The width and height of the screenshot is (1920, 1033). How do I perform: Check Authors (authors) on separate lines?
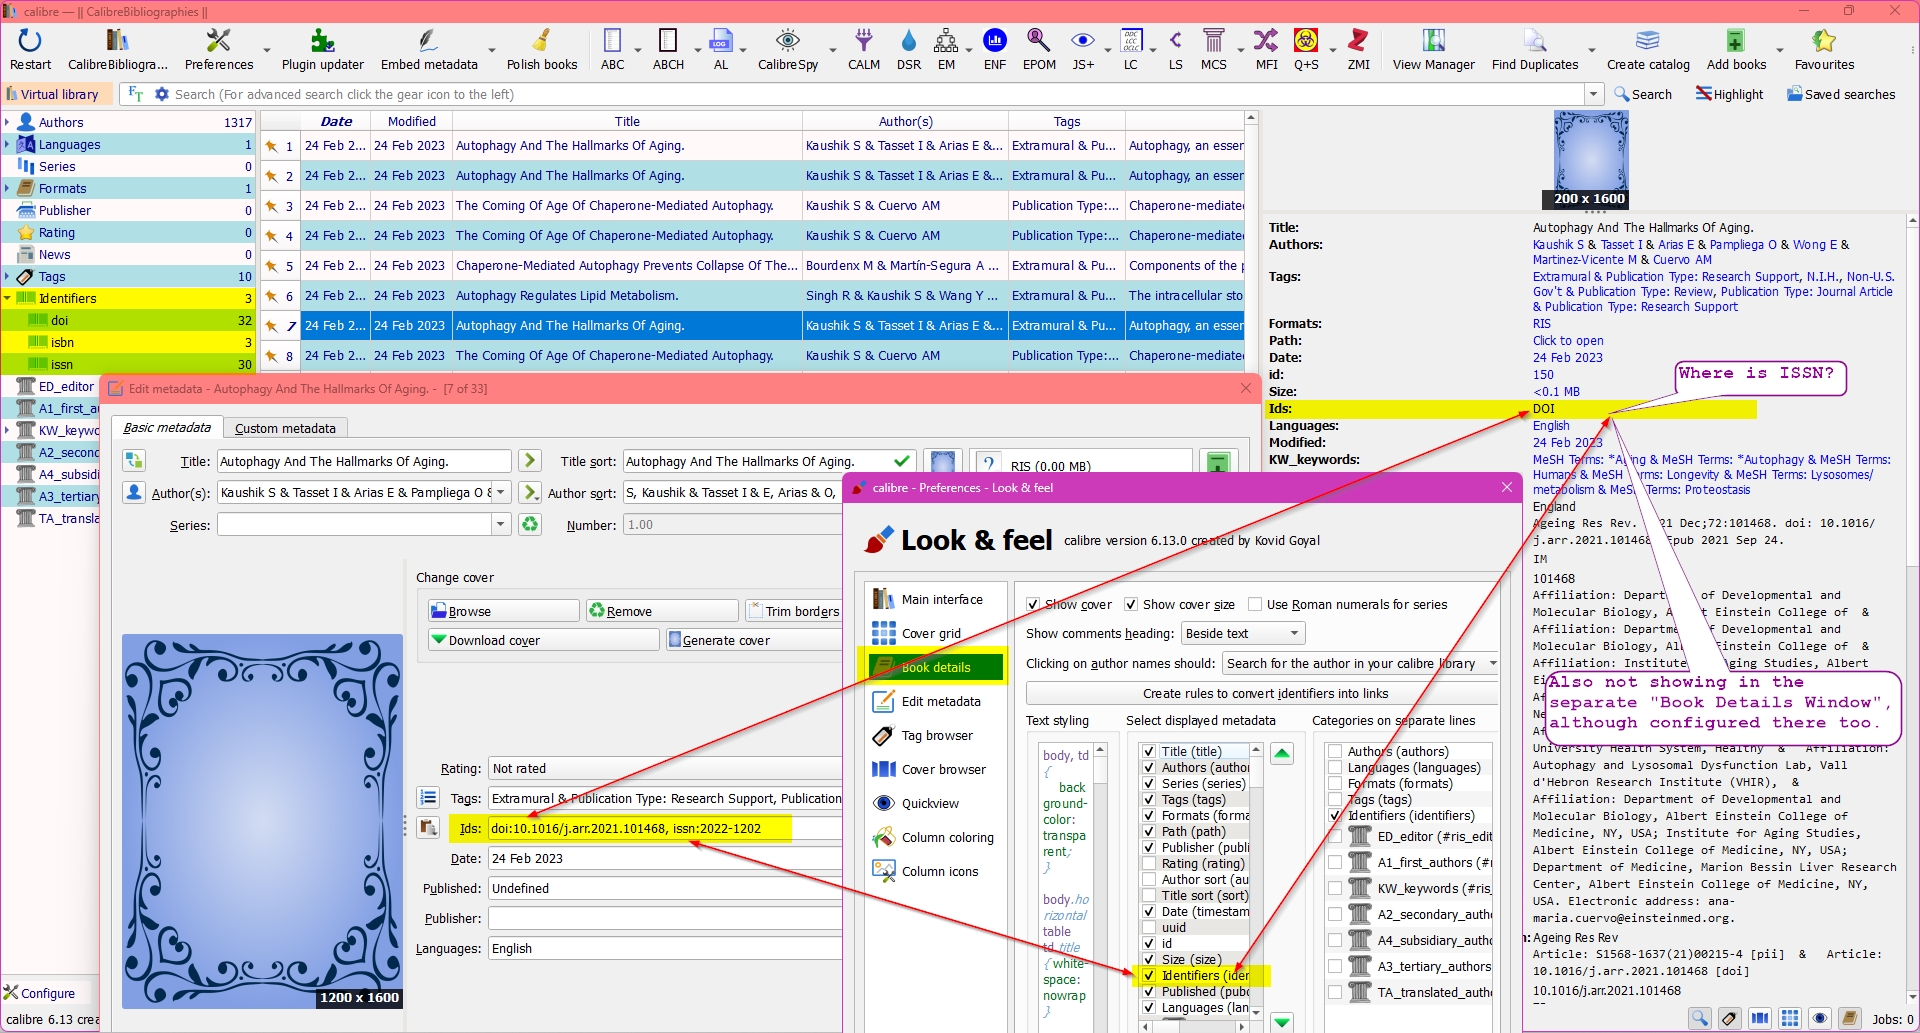click(x=1335, y=751)
